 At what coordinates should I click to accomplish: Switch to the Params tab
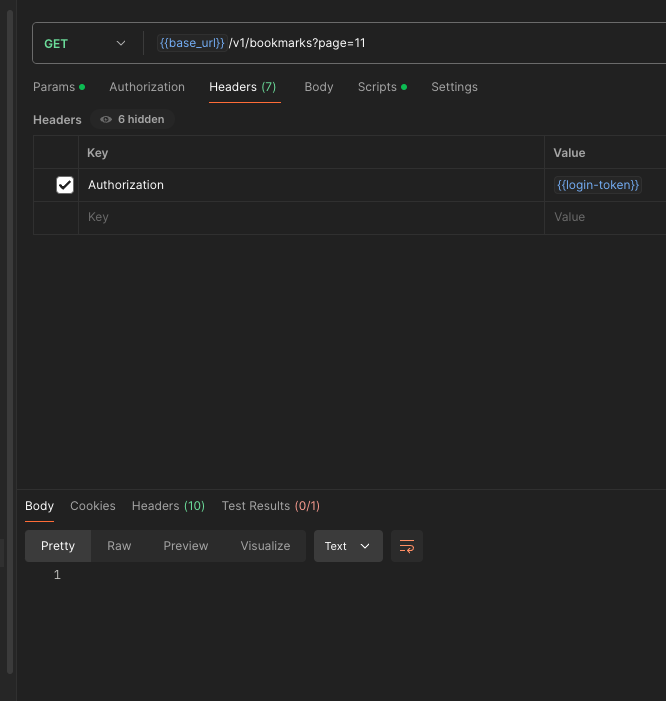click(59, 87)
